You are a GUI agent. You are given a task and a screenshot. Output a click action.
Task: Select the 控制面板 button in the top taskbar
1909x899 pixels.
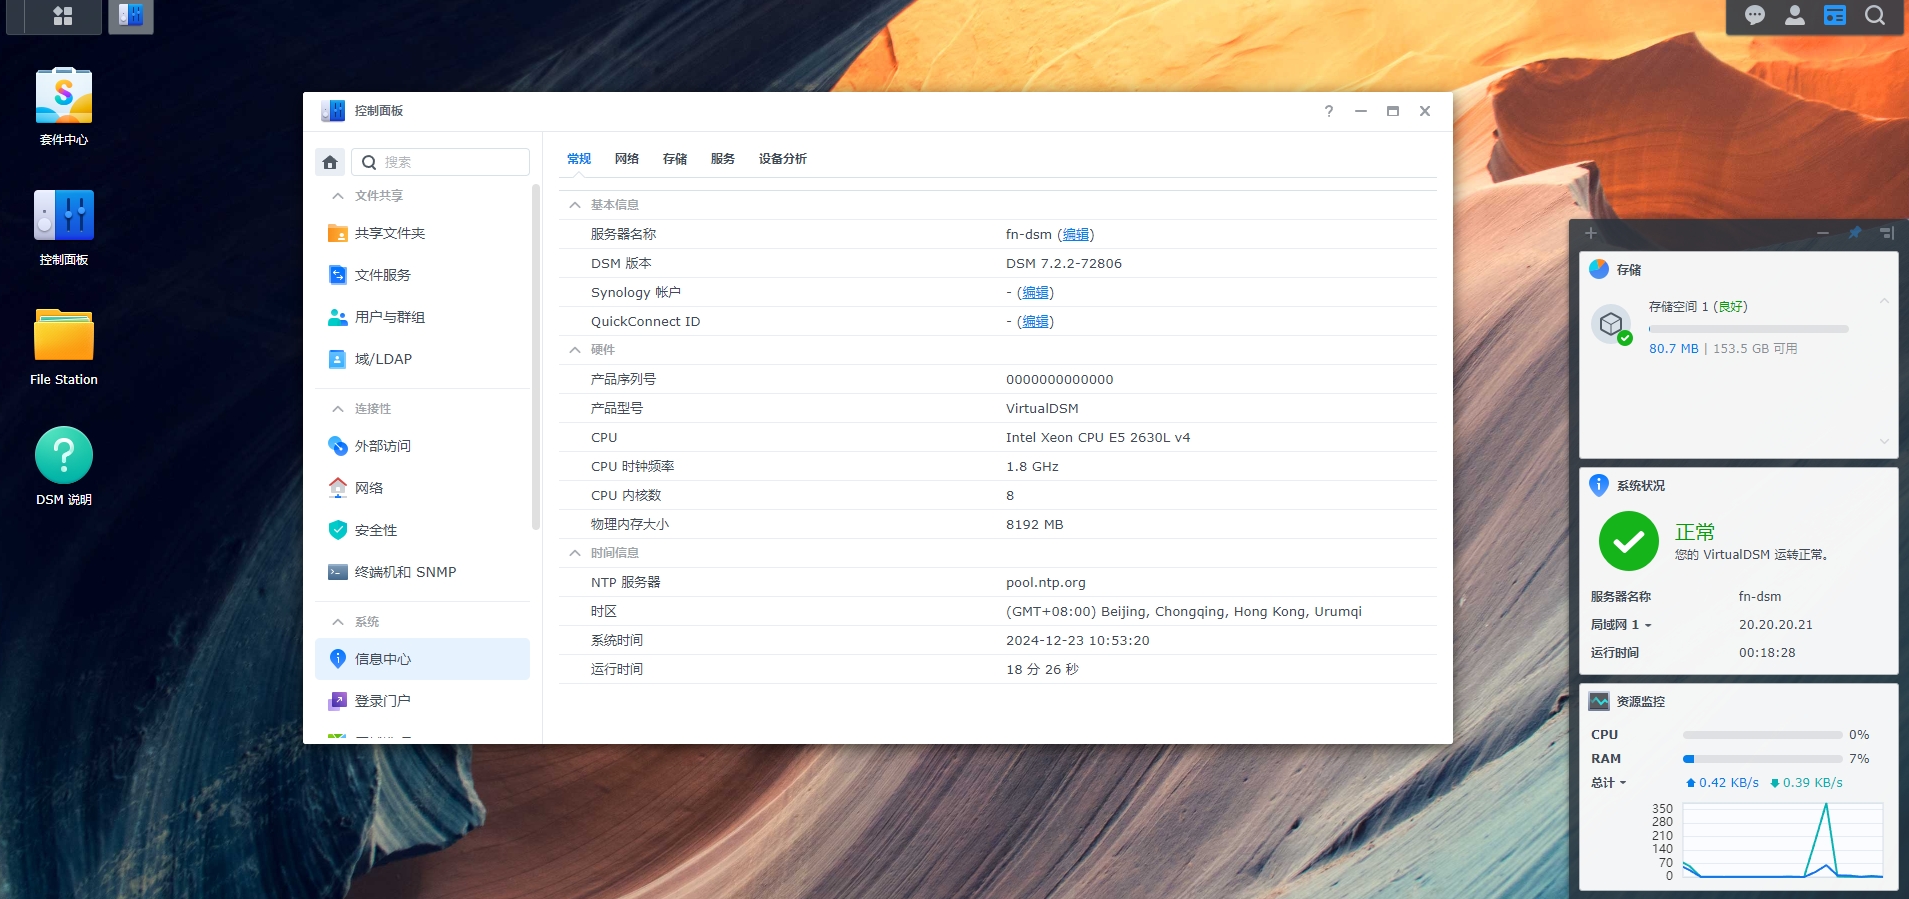click(131, 16)
